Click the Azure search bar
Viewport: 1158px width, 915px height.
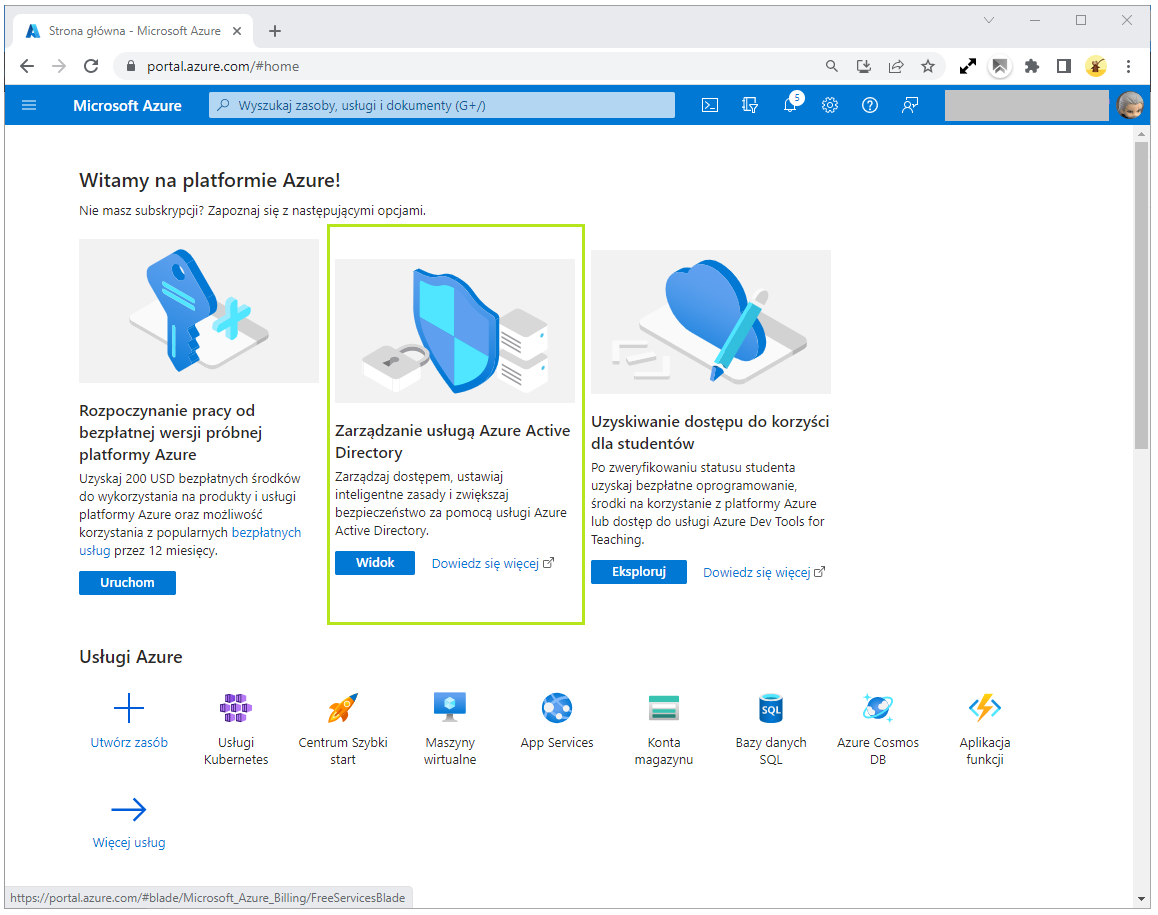pos(440,104)
